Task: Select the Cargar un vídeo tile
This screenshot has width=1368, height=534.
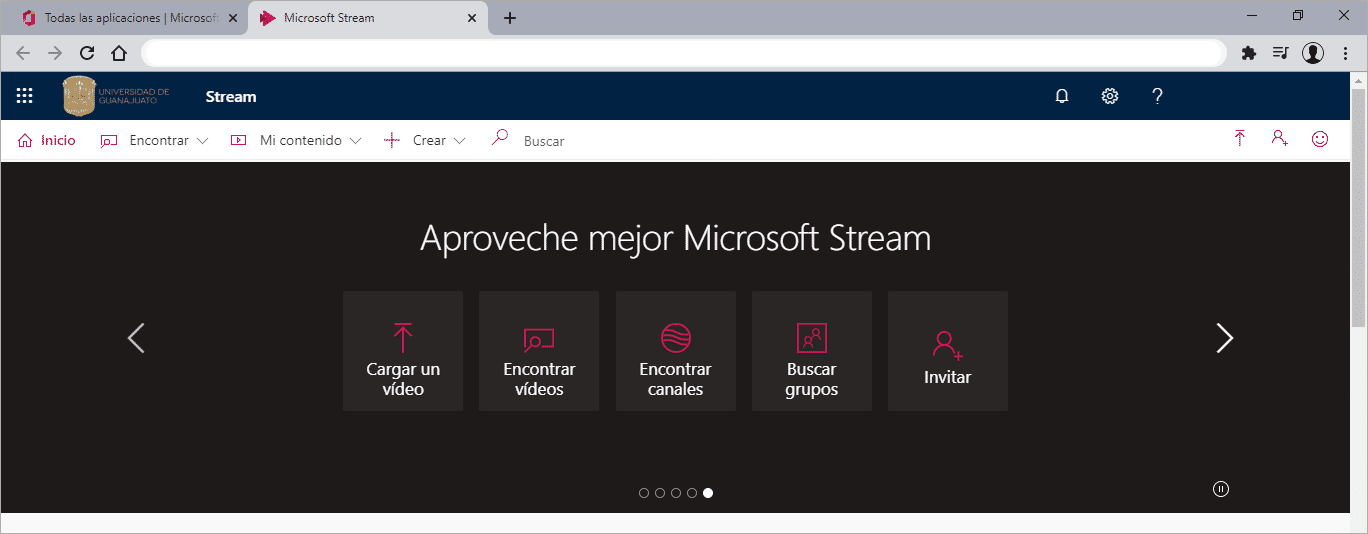Action: (x=403, y=351)
